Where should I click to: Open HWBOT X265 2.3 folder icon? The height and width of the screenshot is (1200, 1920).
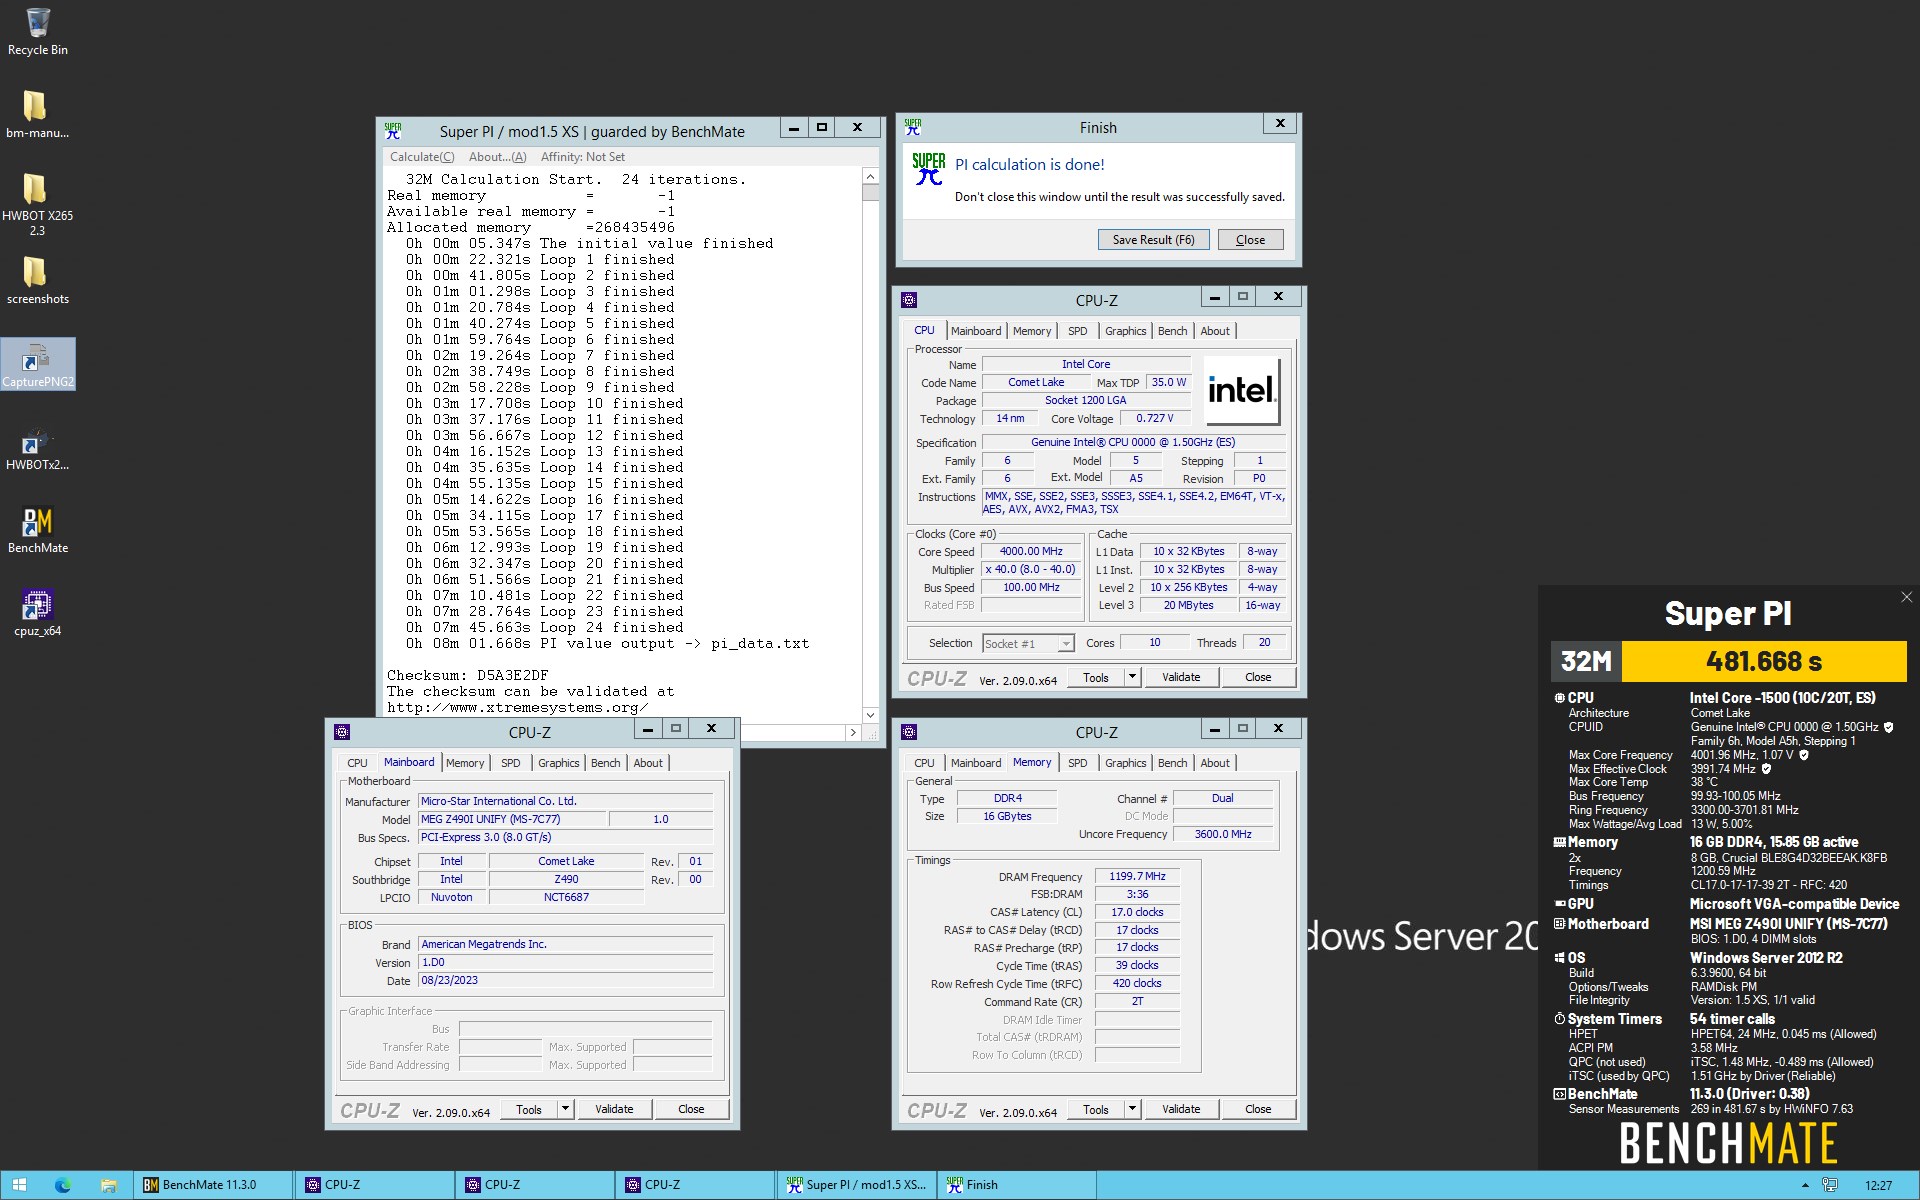(37, 204)
